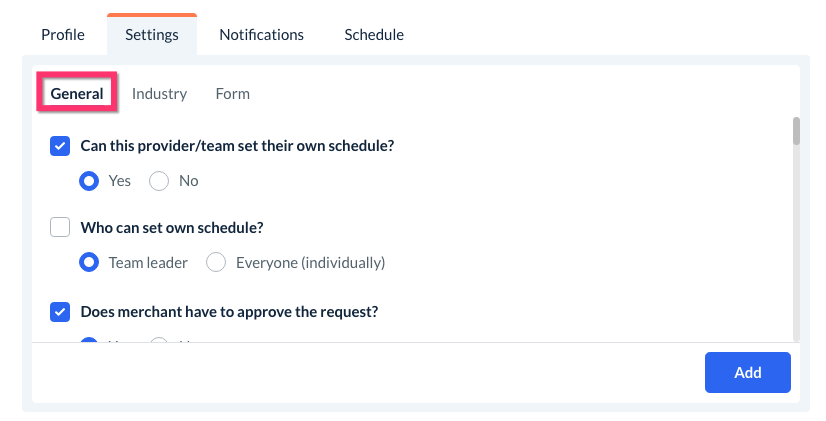This screenshot has width=826, height=421.
Task: Enable the 'Who can set own schedule?' checkbox
Action: tap(60, 228)
